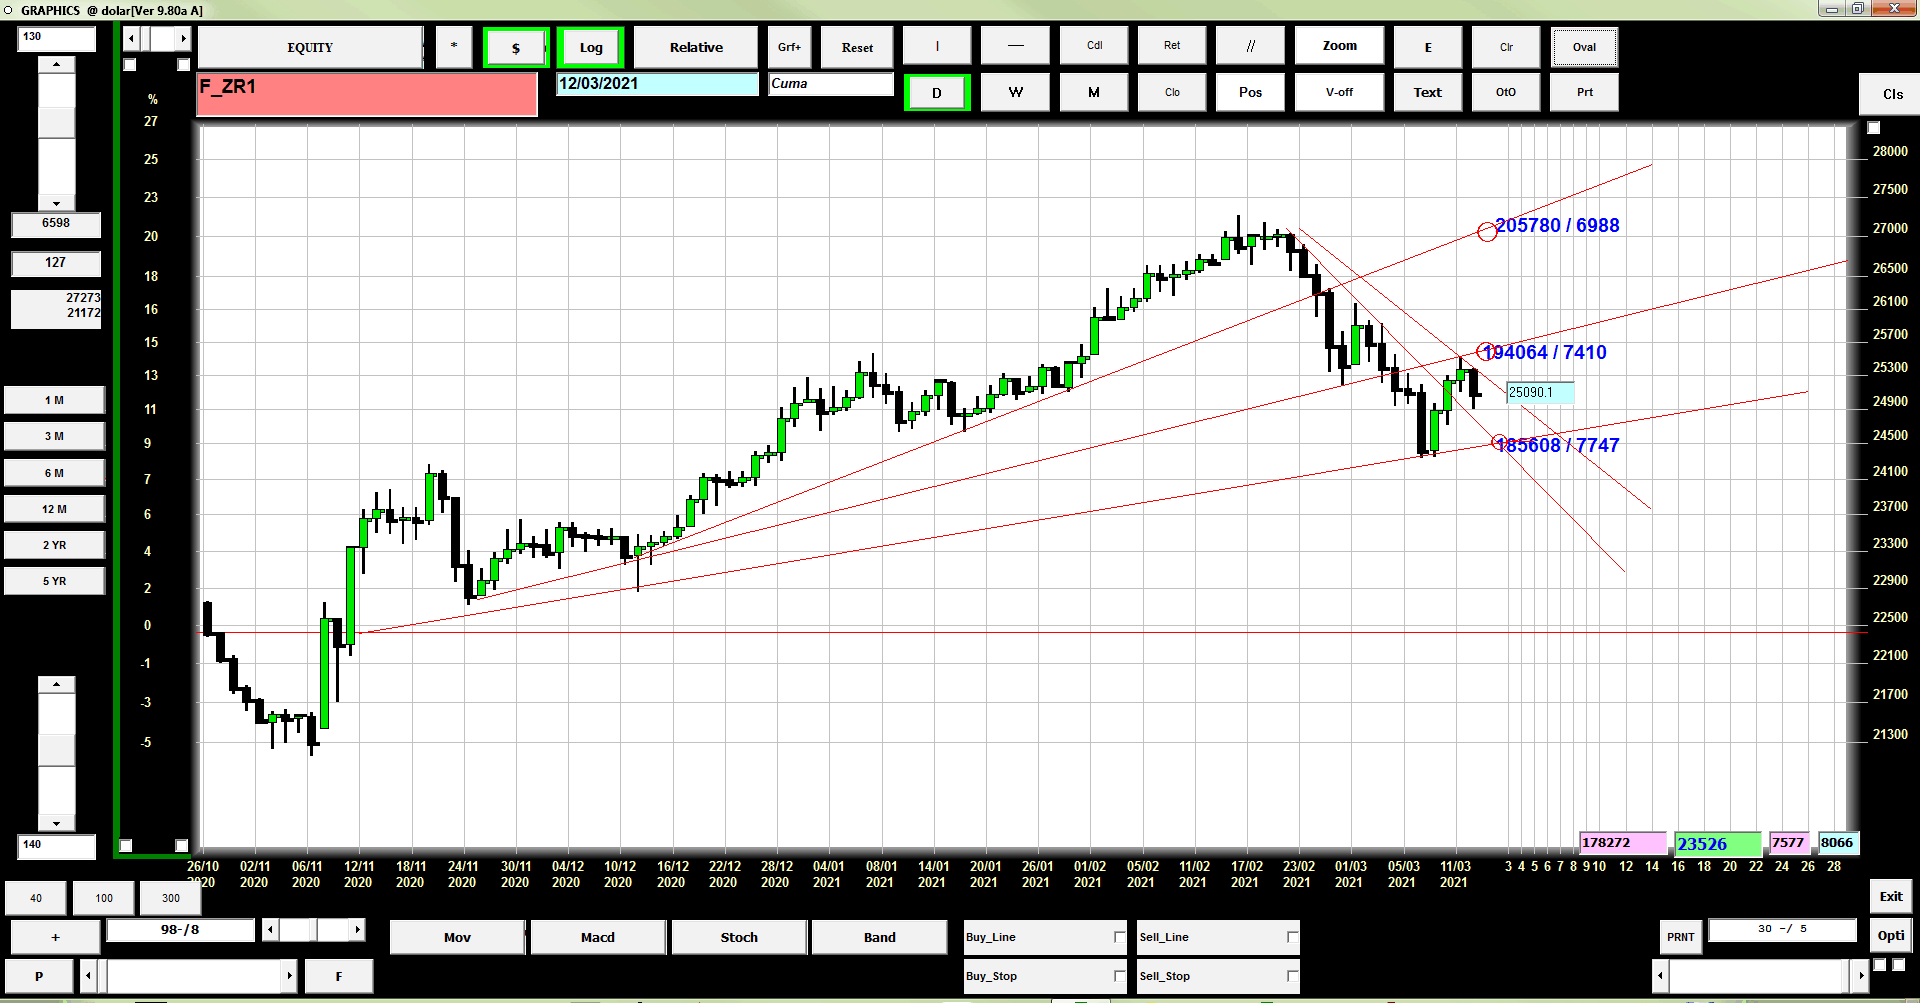Image resolution: width=1920 pixels, height=1003 pixels.
Task: Click the 6598 value box on left panel
Action: 56,224
